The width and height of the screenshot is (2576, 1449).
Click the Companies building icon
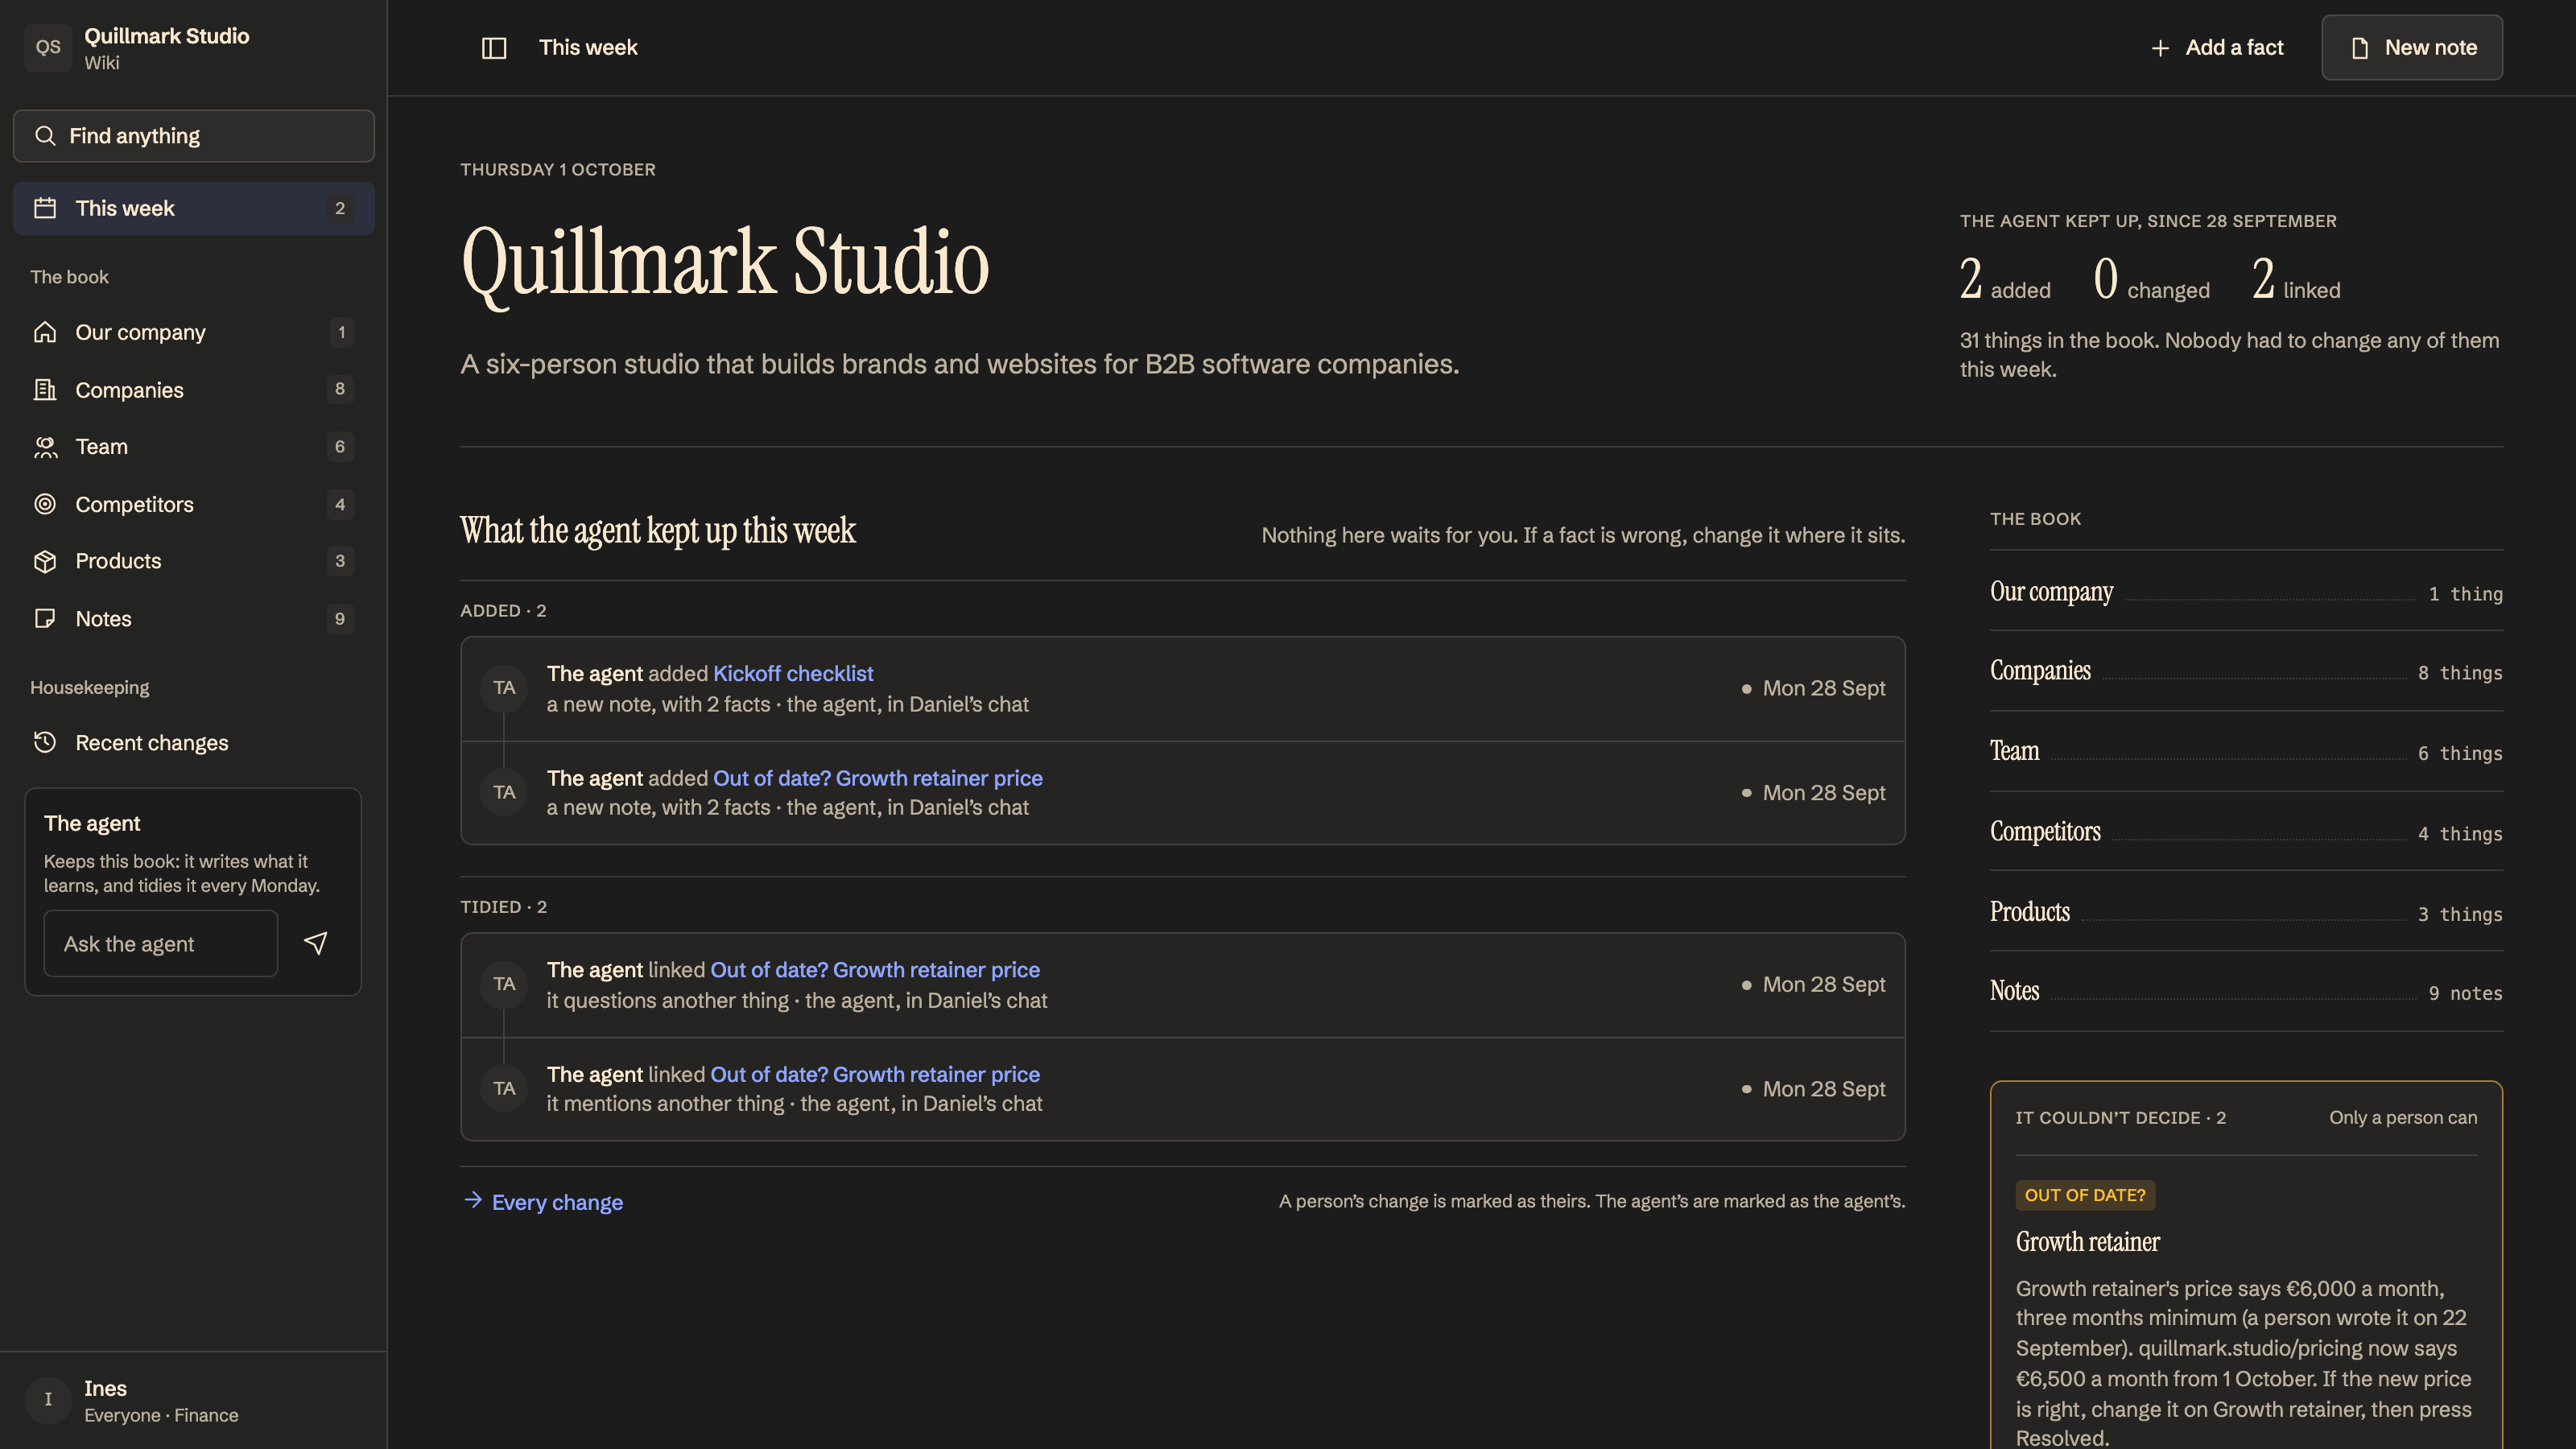tap(45, 389)
